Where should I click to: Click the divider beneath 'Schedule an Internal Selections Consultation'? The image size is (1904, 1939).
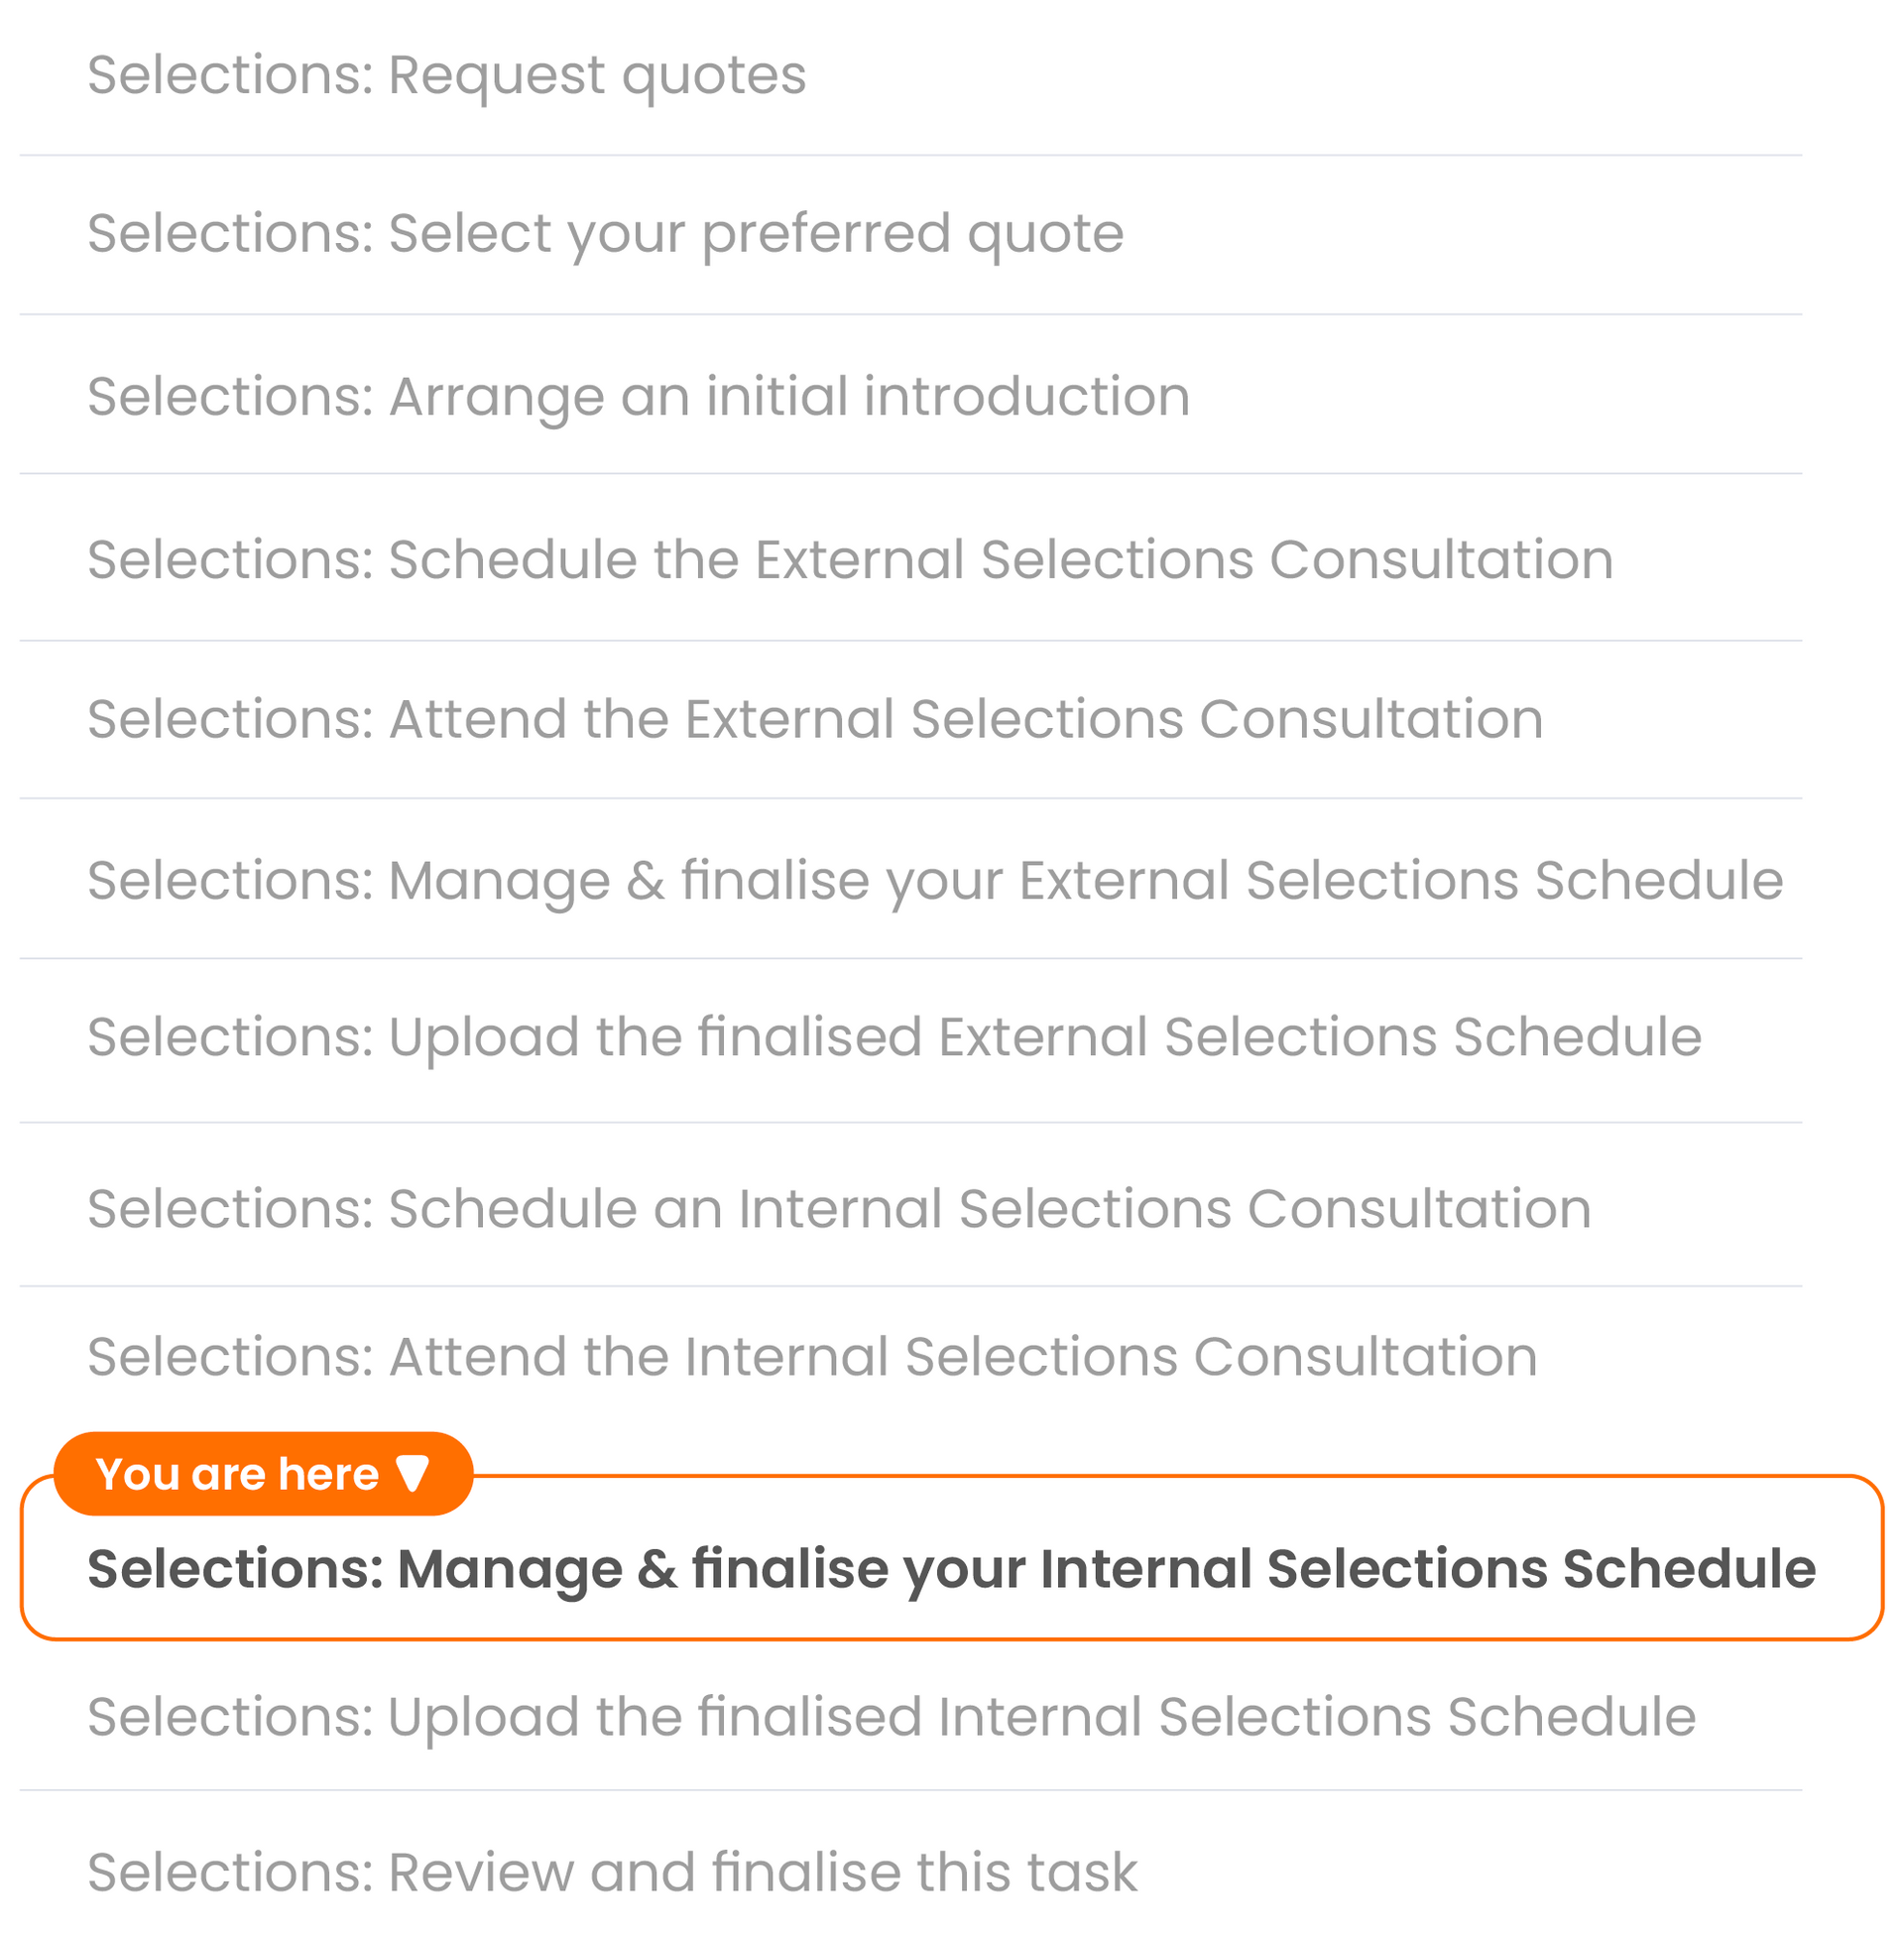pyautogui.click(x=910, y=1286)
